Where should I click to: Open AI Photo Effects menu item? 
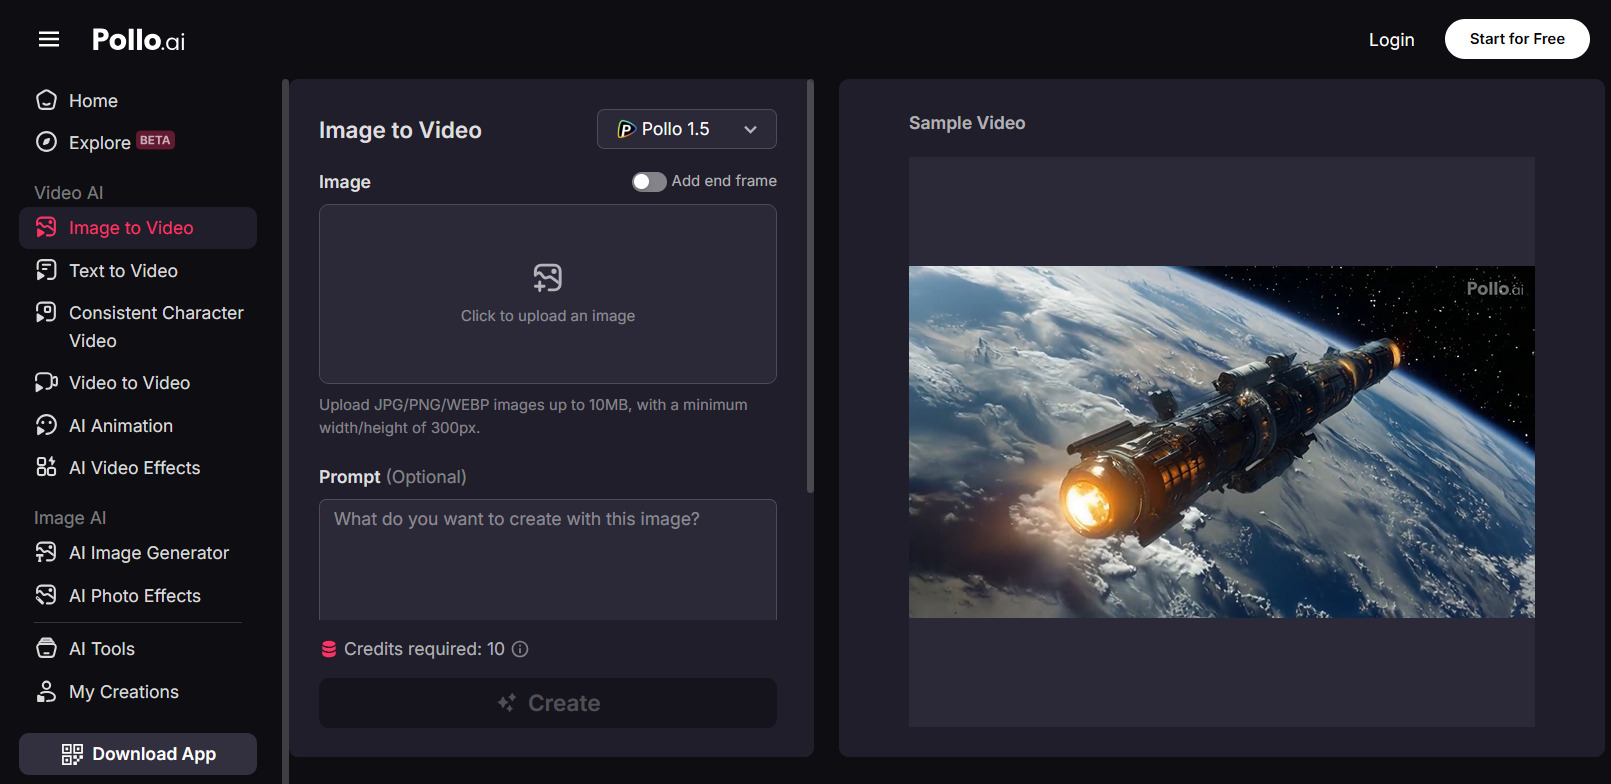(x=138, y=596)
